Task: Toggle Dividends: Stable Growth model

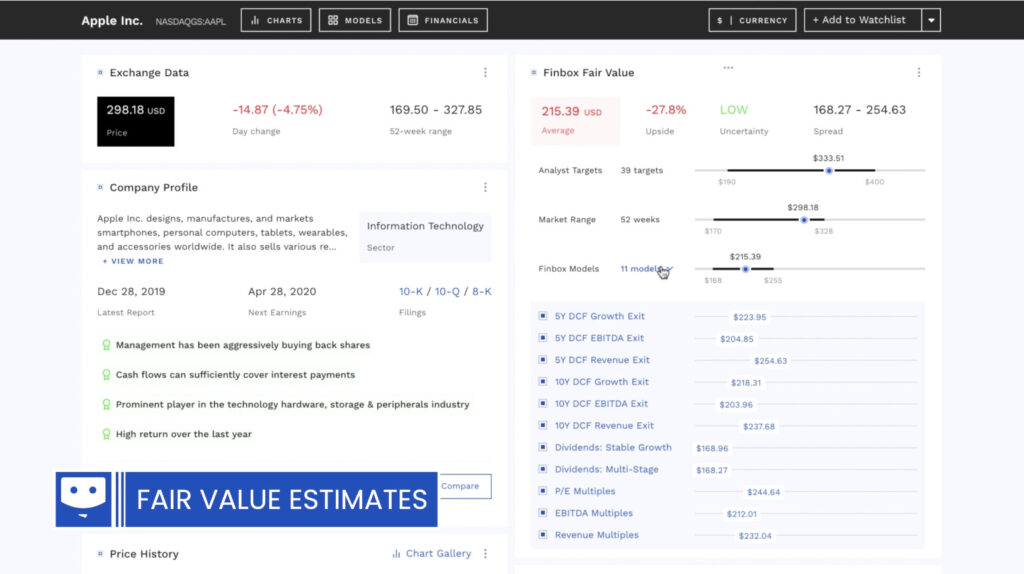Action: 543,447
